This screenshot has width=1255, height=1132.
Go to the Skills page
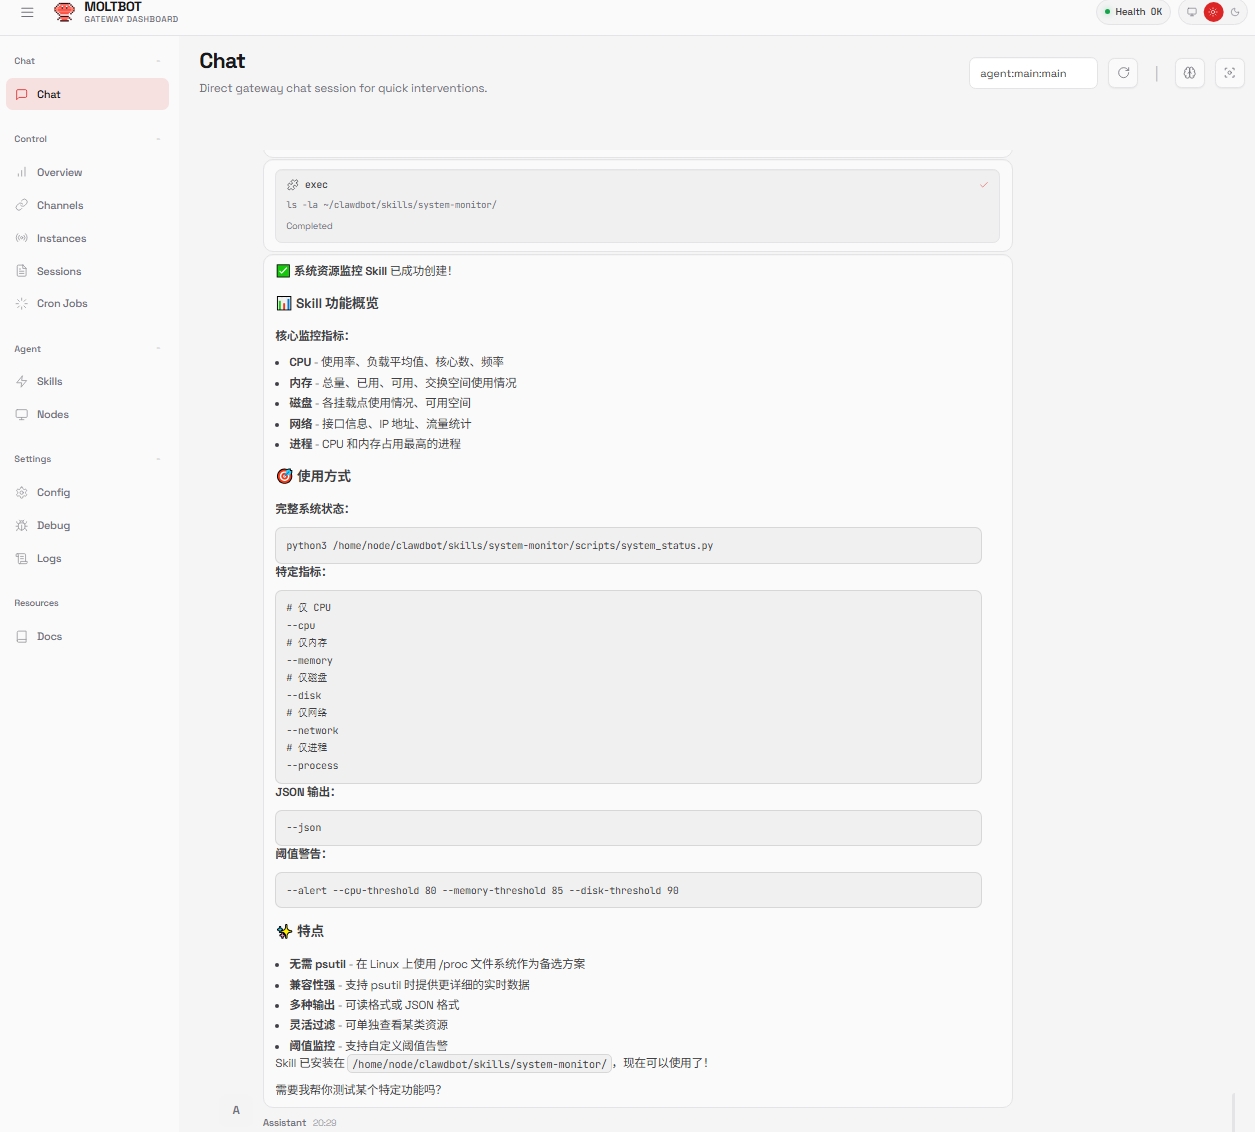click(x=49, y=382)
